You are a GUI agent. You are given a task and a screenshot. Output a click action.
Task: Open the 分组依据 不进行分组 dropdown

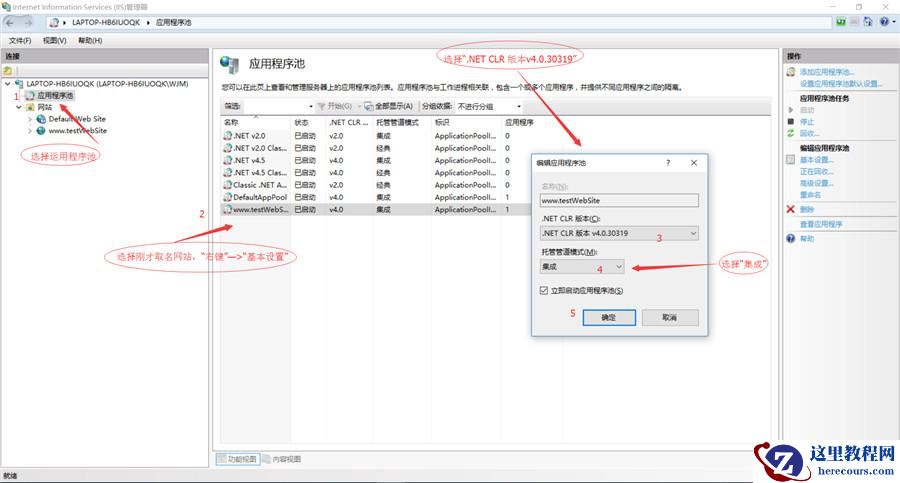point(489,106)
